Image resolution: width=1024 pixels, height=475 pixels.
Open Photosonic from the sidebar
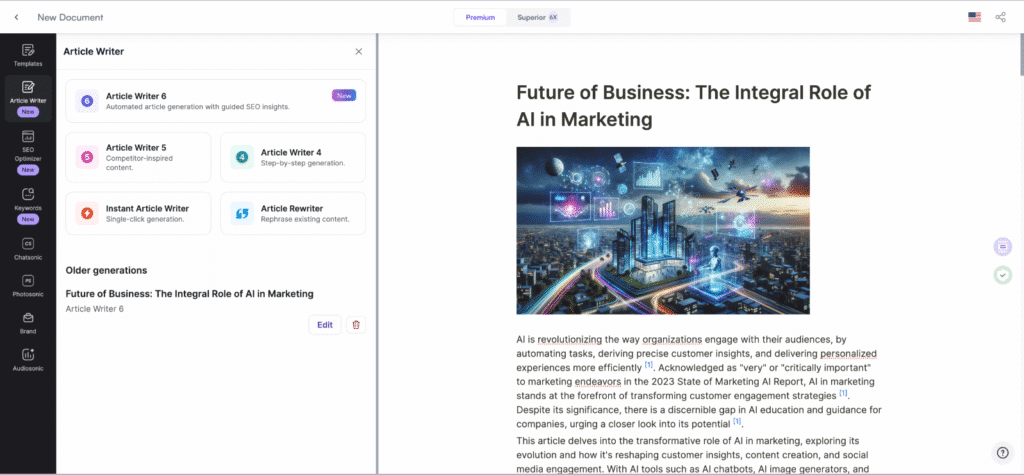(x=28, y=286)
